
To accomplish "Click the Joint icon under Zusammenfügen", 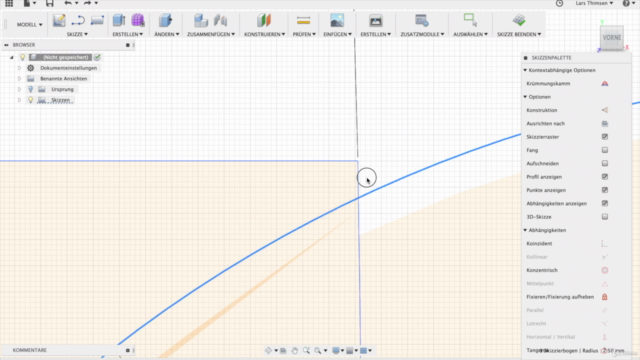I will click(220, 20).
